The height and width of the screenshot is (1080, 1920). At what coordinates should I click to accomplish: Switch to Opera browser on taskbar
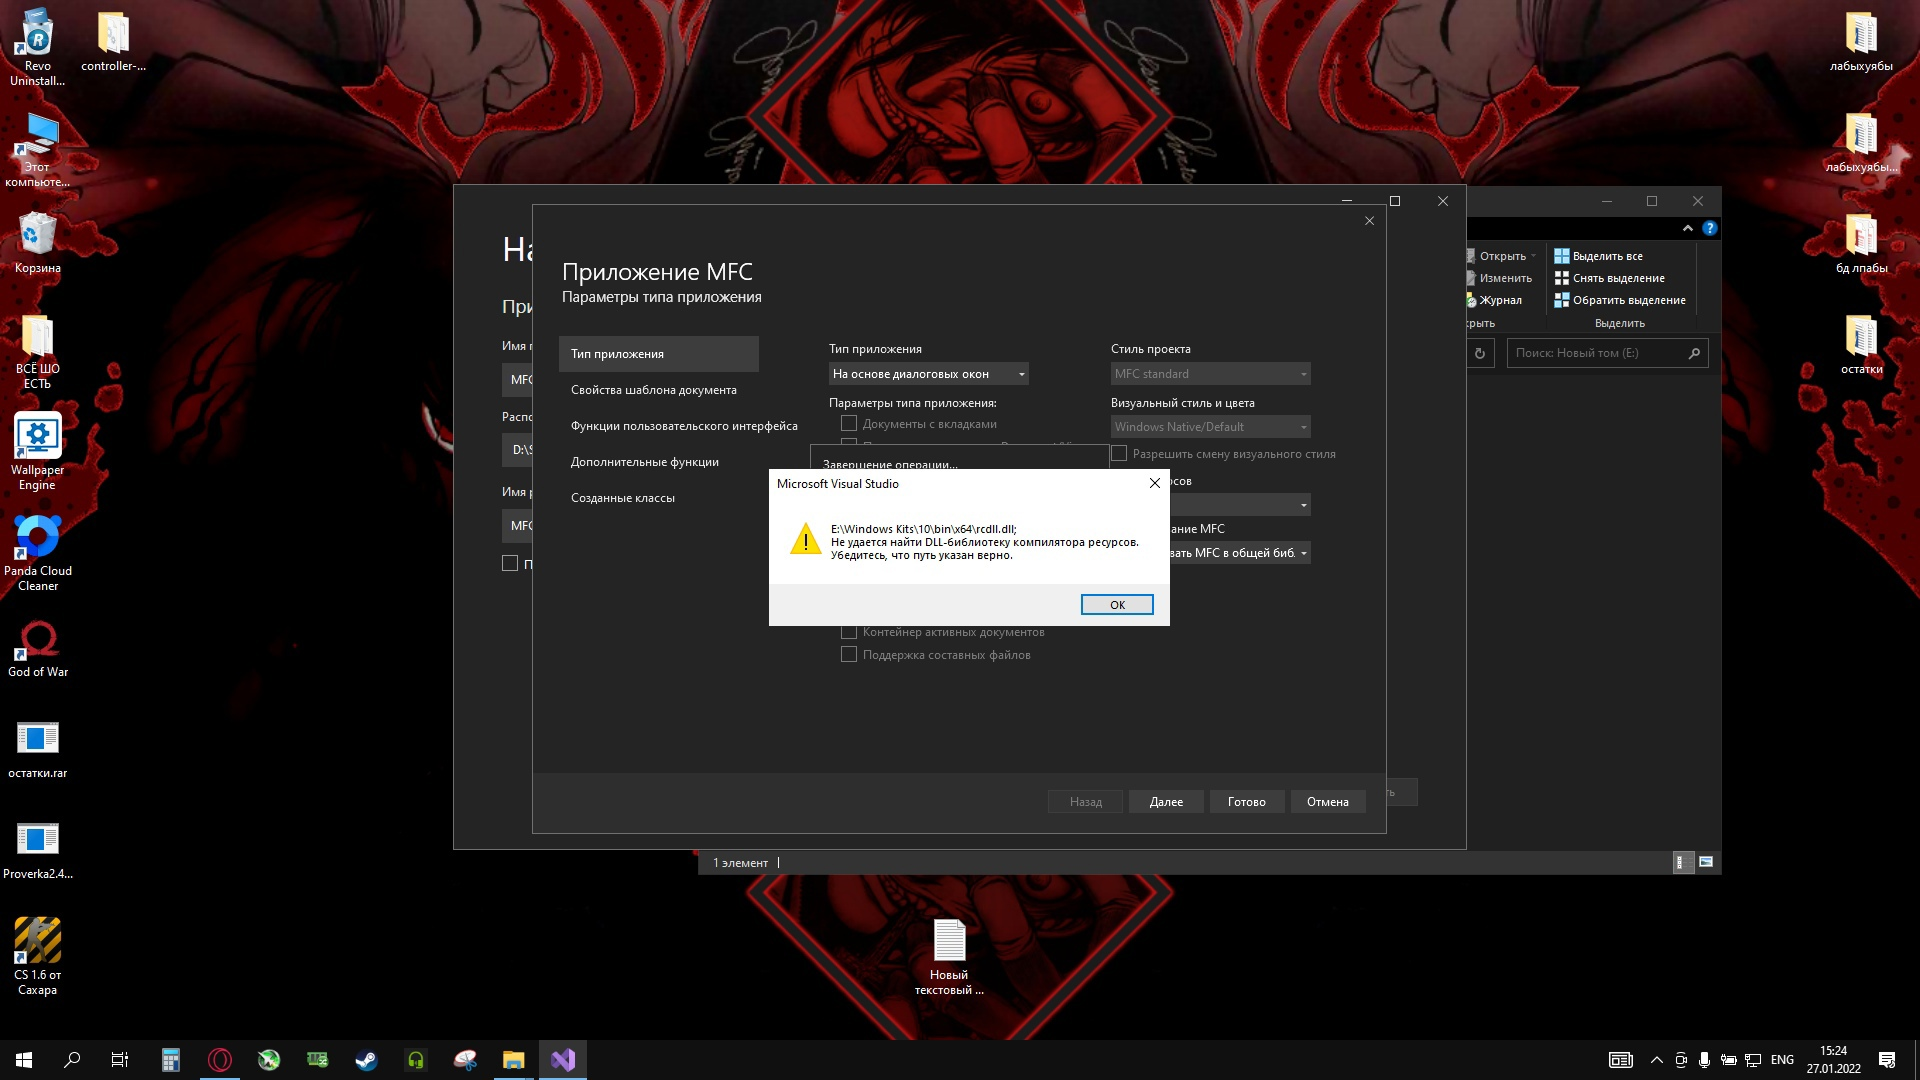pyautogui.click(x=220, y=1060)
